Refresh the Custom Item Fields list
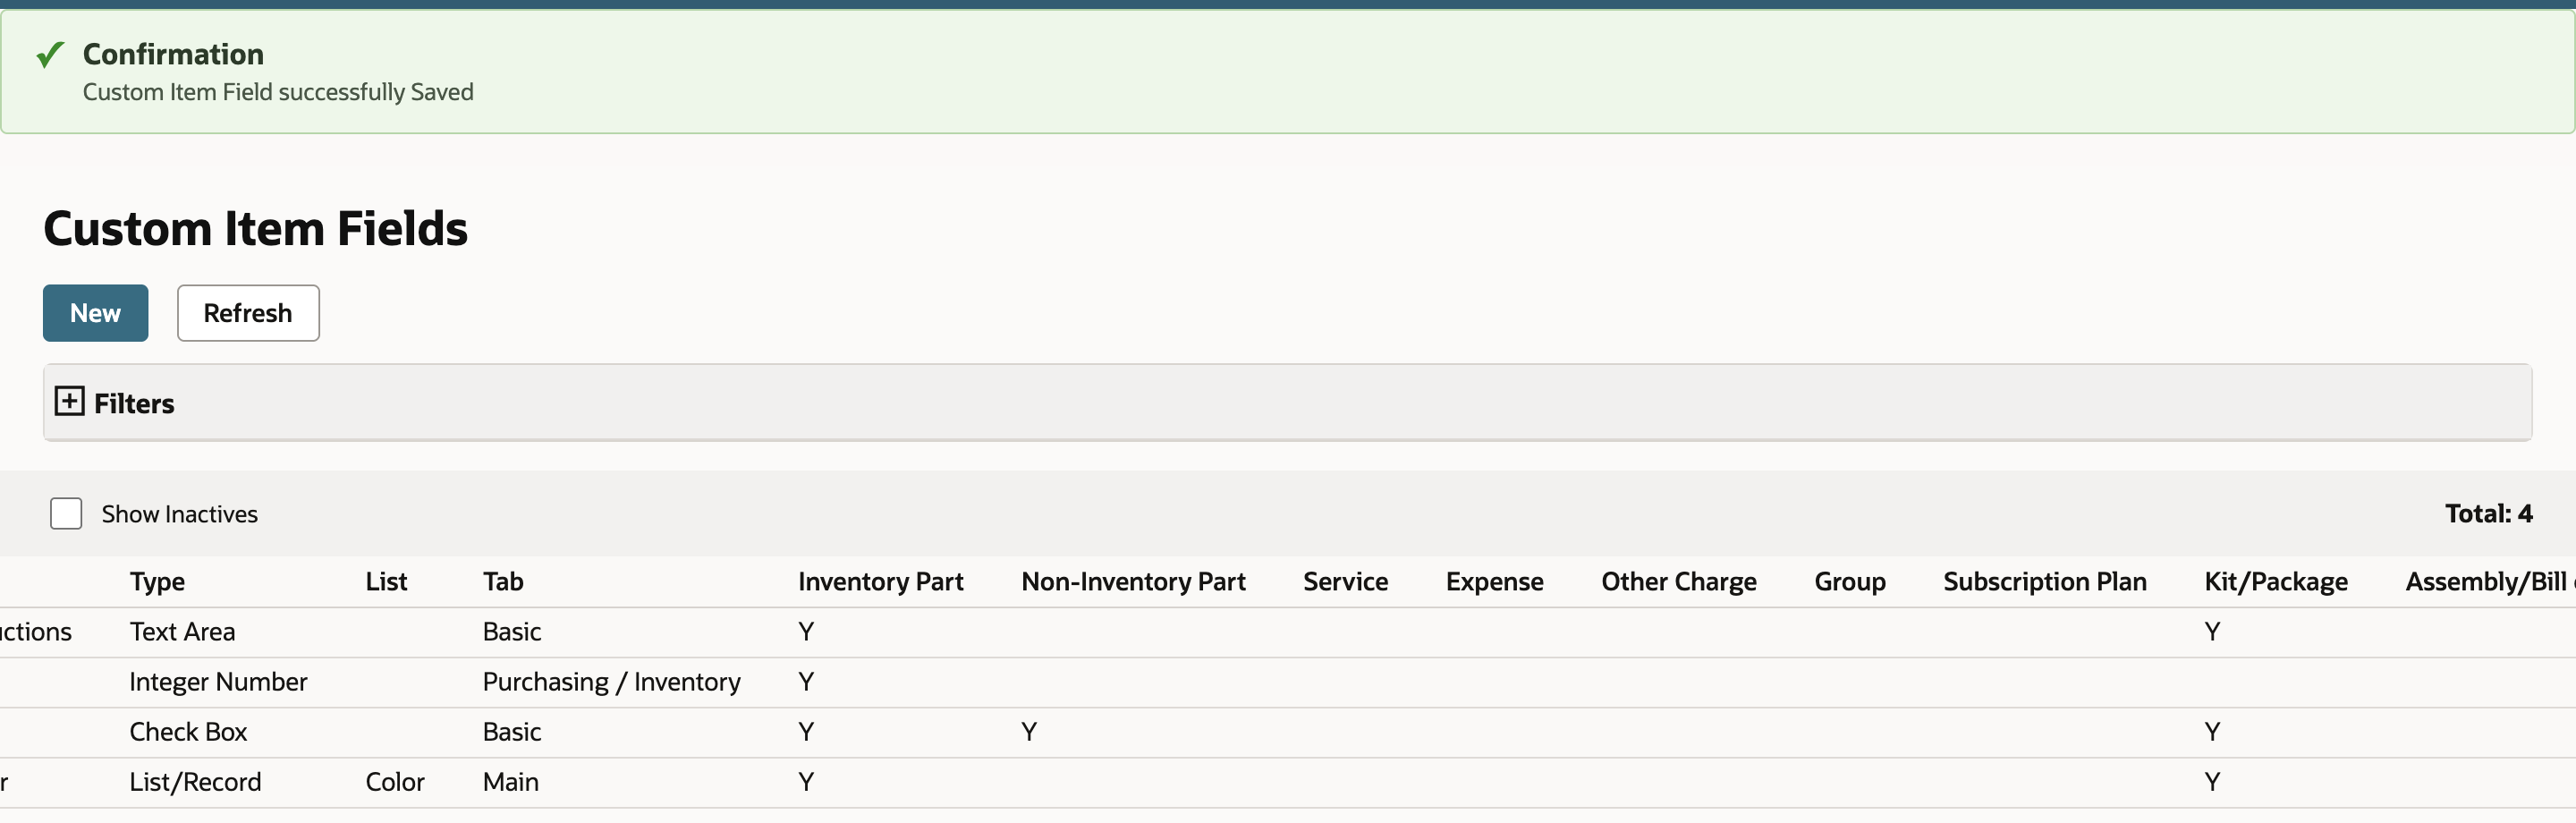Viewport: 2576px width, 823px height. pos(248,313)
